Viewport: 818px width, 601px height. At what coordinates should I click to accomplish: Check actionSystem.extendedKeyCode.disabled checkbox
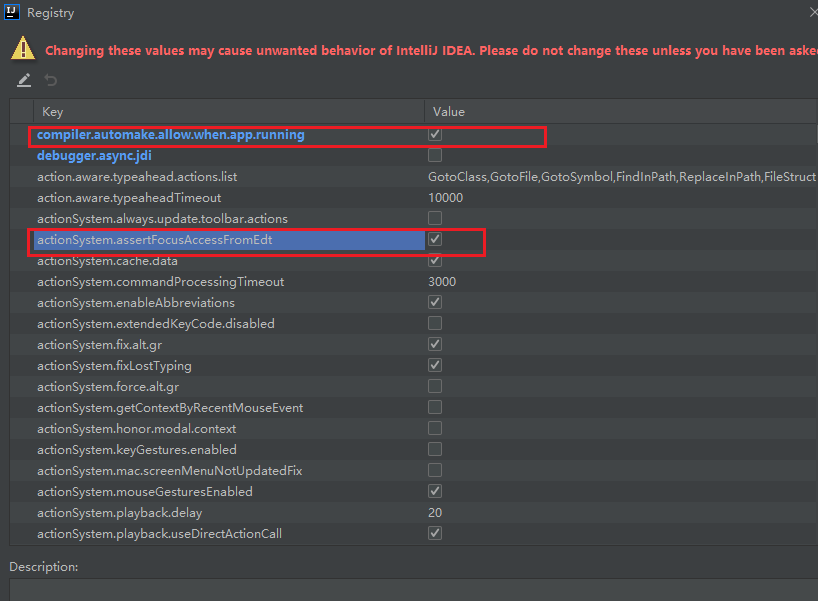435,323
